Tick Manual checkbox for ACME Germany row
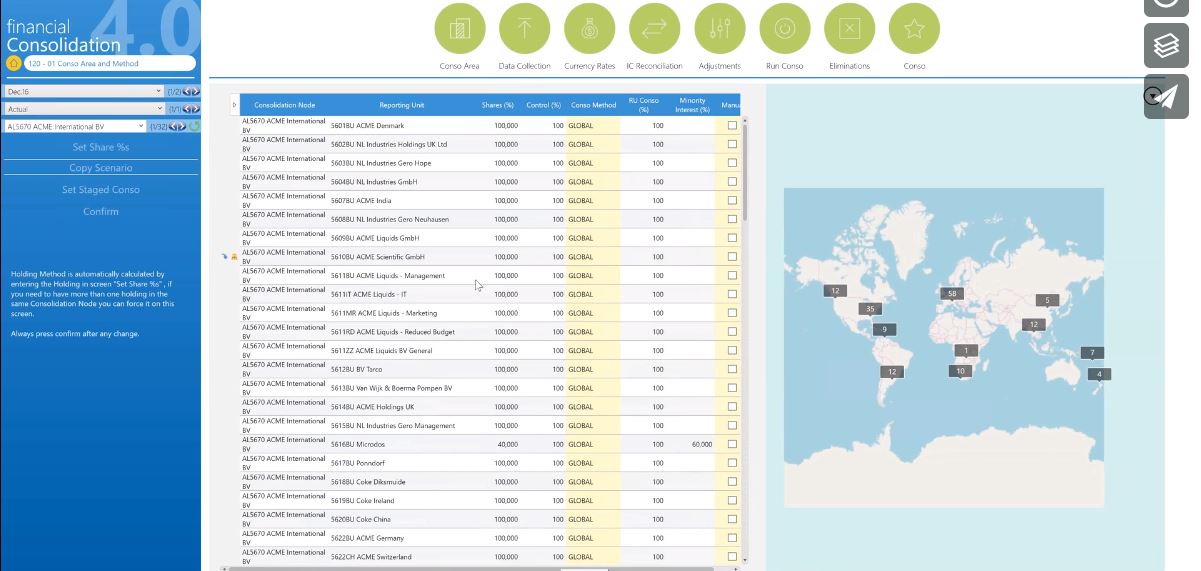1201x571 pixels. pos(732,538)
